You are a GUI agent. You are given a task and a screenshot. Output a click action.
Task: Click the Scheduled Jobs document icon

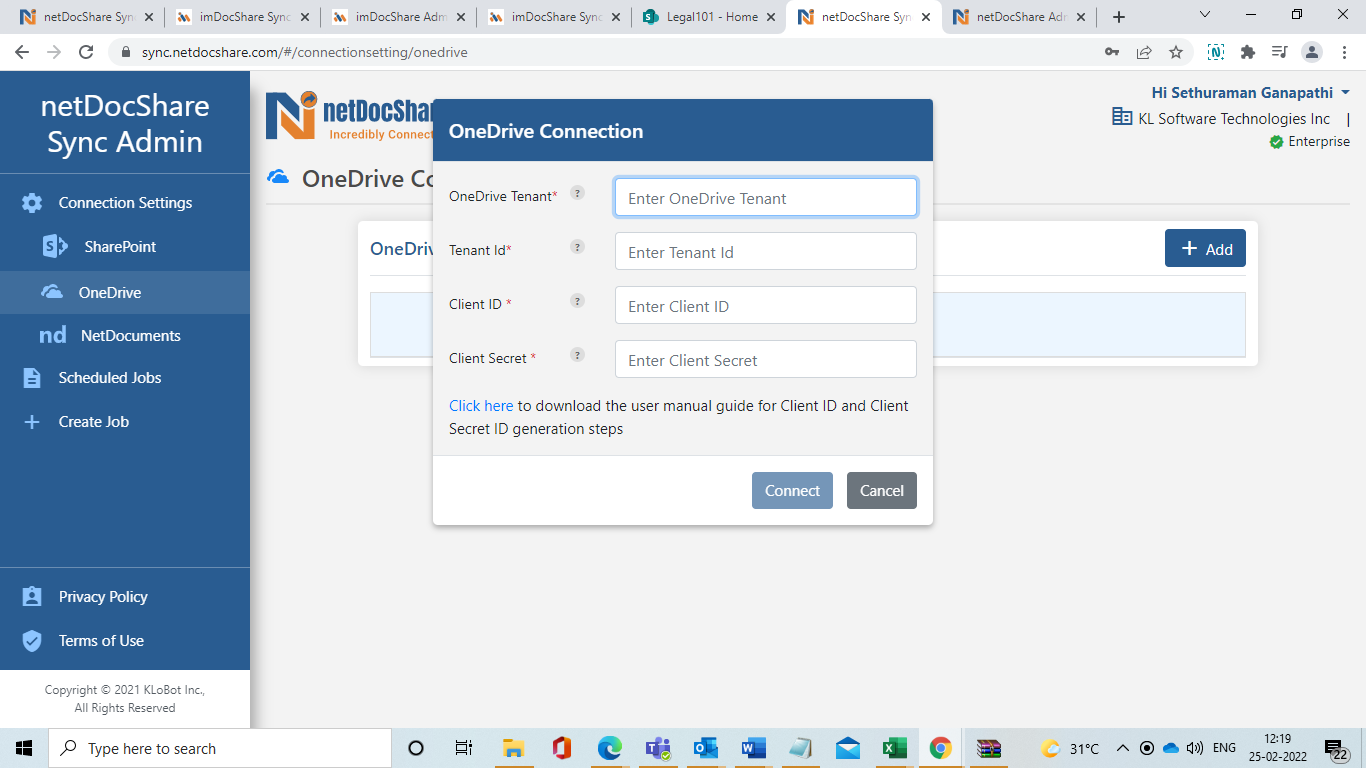tap(32, 378)
